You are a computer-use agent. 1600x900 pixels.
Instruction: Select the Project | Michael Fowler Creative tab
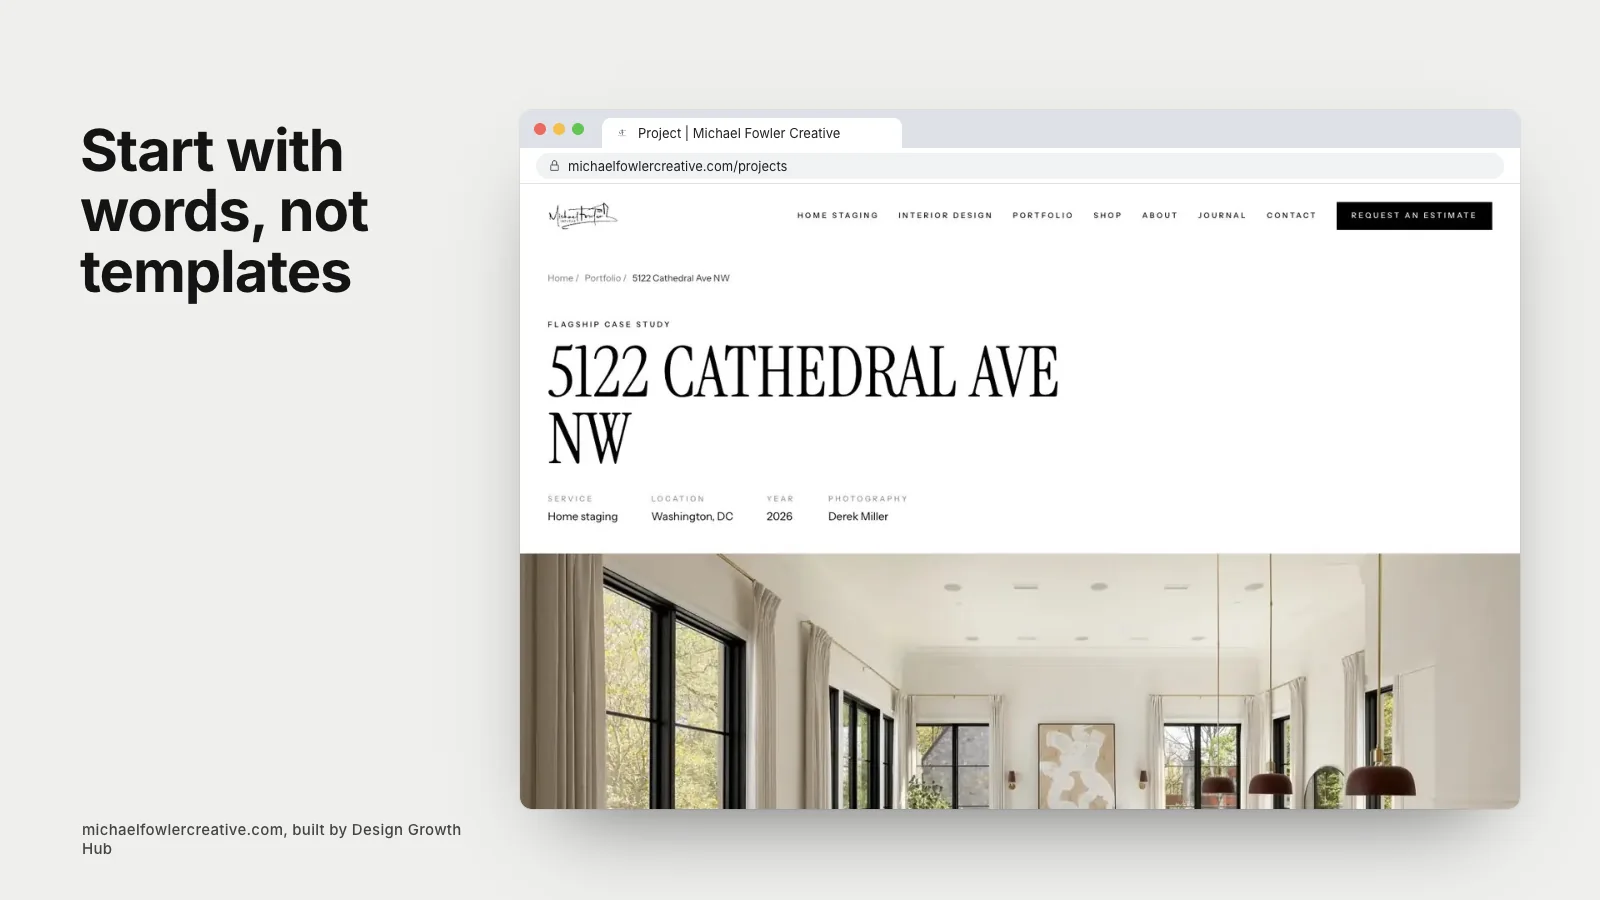click(x=752, y=133)
